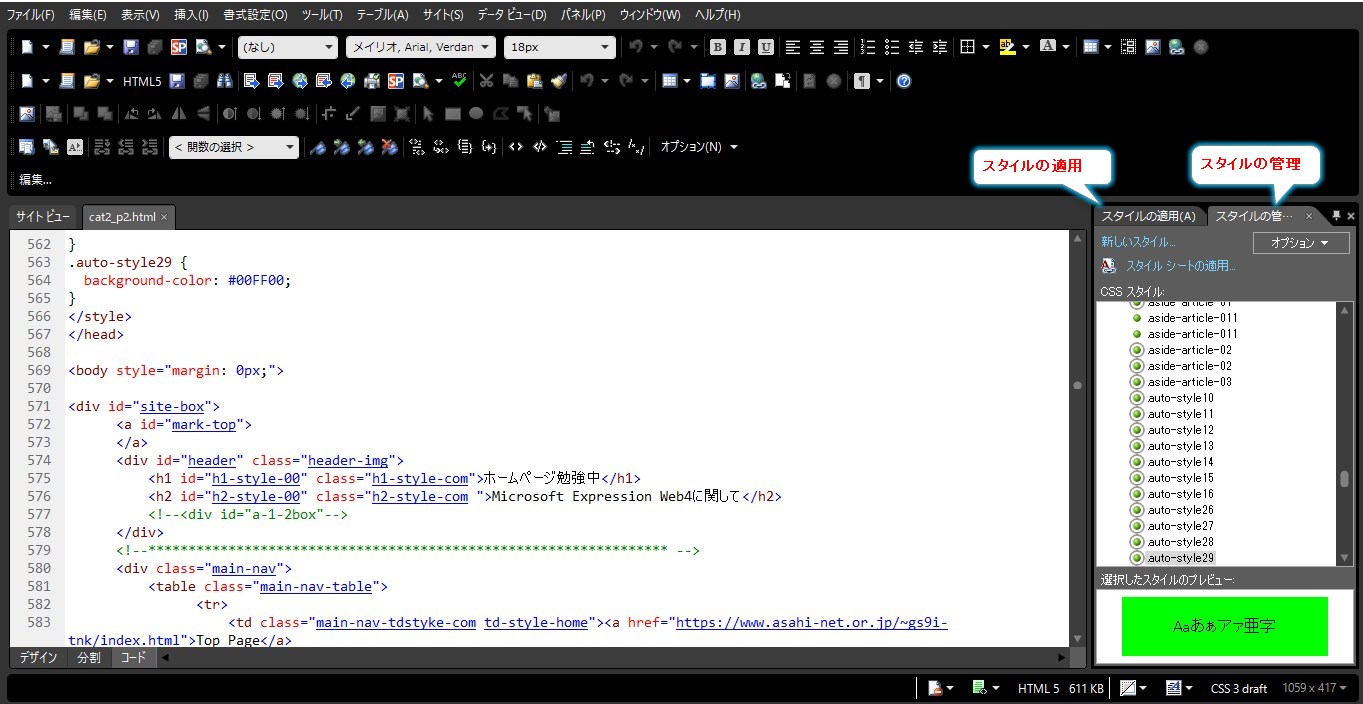Screen dimensions: 1363x704
Task: Click the green style preview swatch
Action: (1224, 626)
